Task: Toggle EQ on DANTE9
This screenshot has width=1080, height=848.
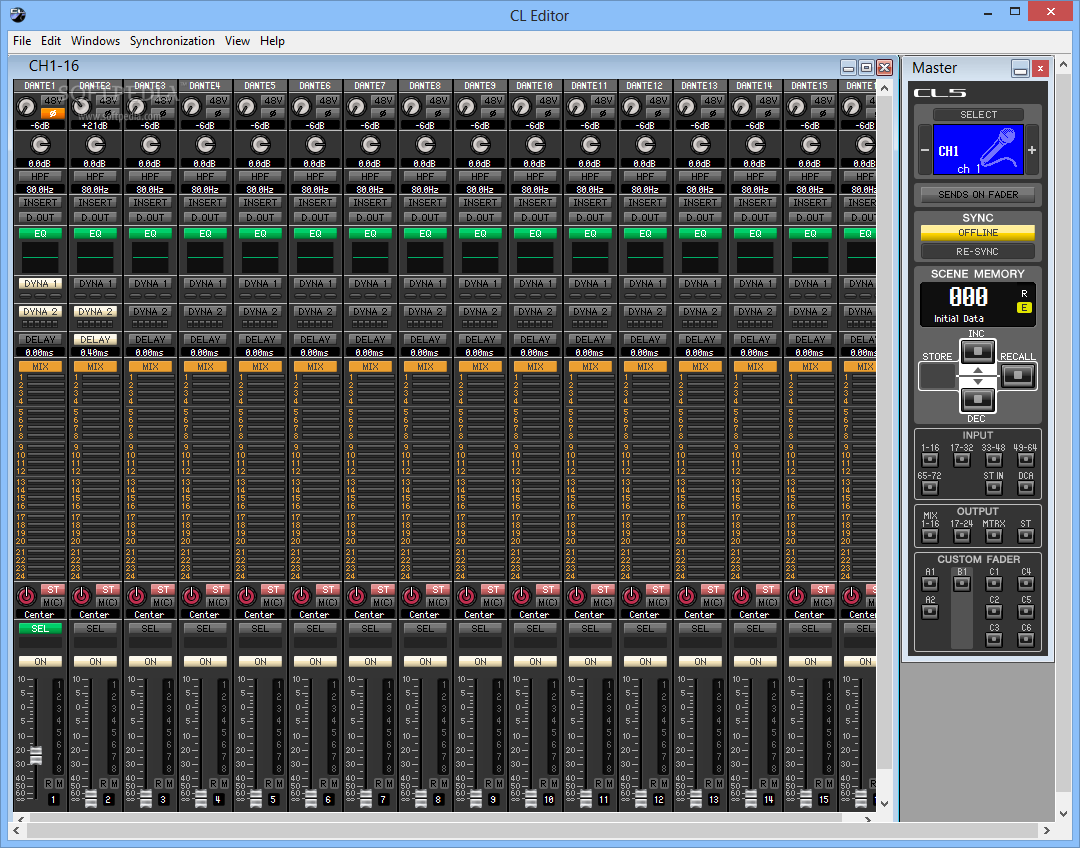Action: coord(480,234)
